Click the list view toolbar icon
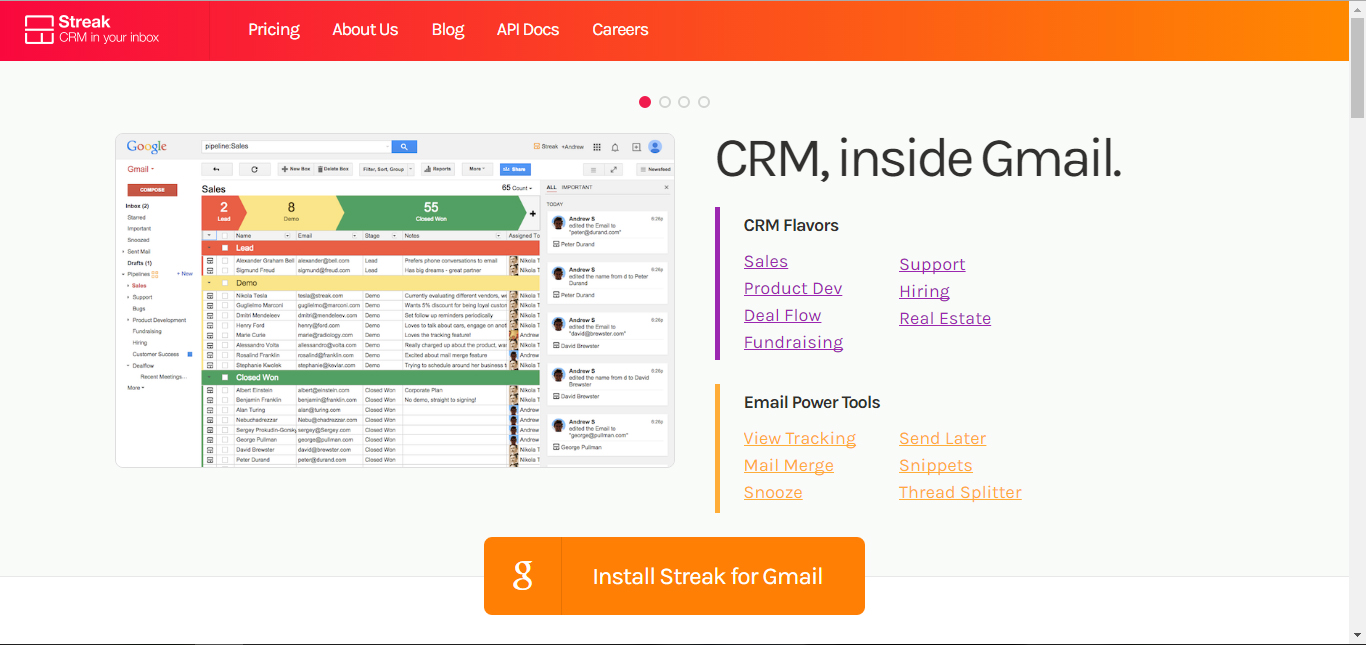The image size is (1366, 645). 594,169
